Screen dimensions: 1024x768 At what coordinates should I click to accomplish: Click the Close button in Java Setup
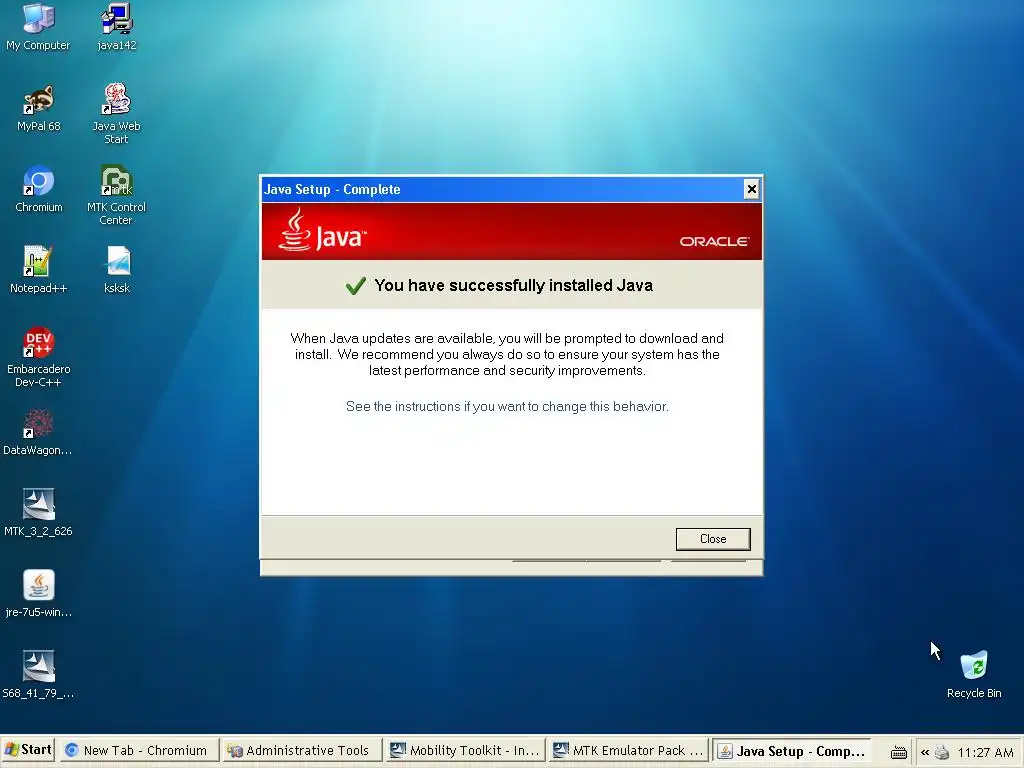(x=713, y=539)
